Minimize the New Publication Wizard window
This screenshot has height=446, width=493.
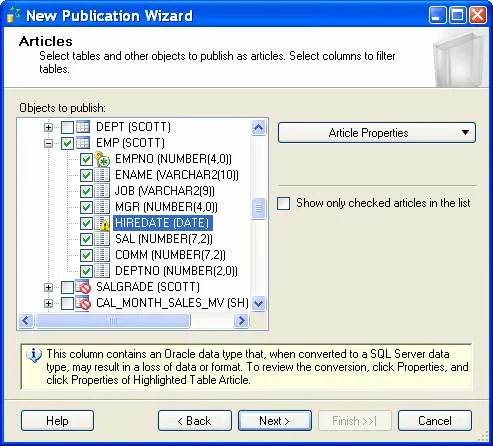(437, 15)
